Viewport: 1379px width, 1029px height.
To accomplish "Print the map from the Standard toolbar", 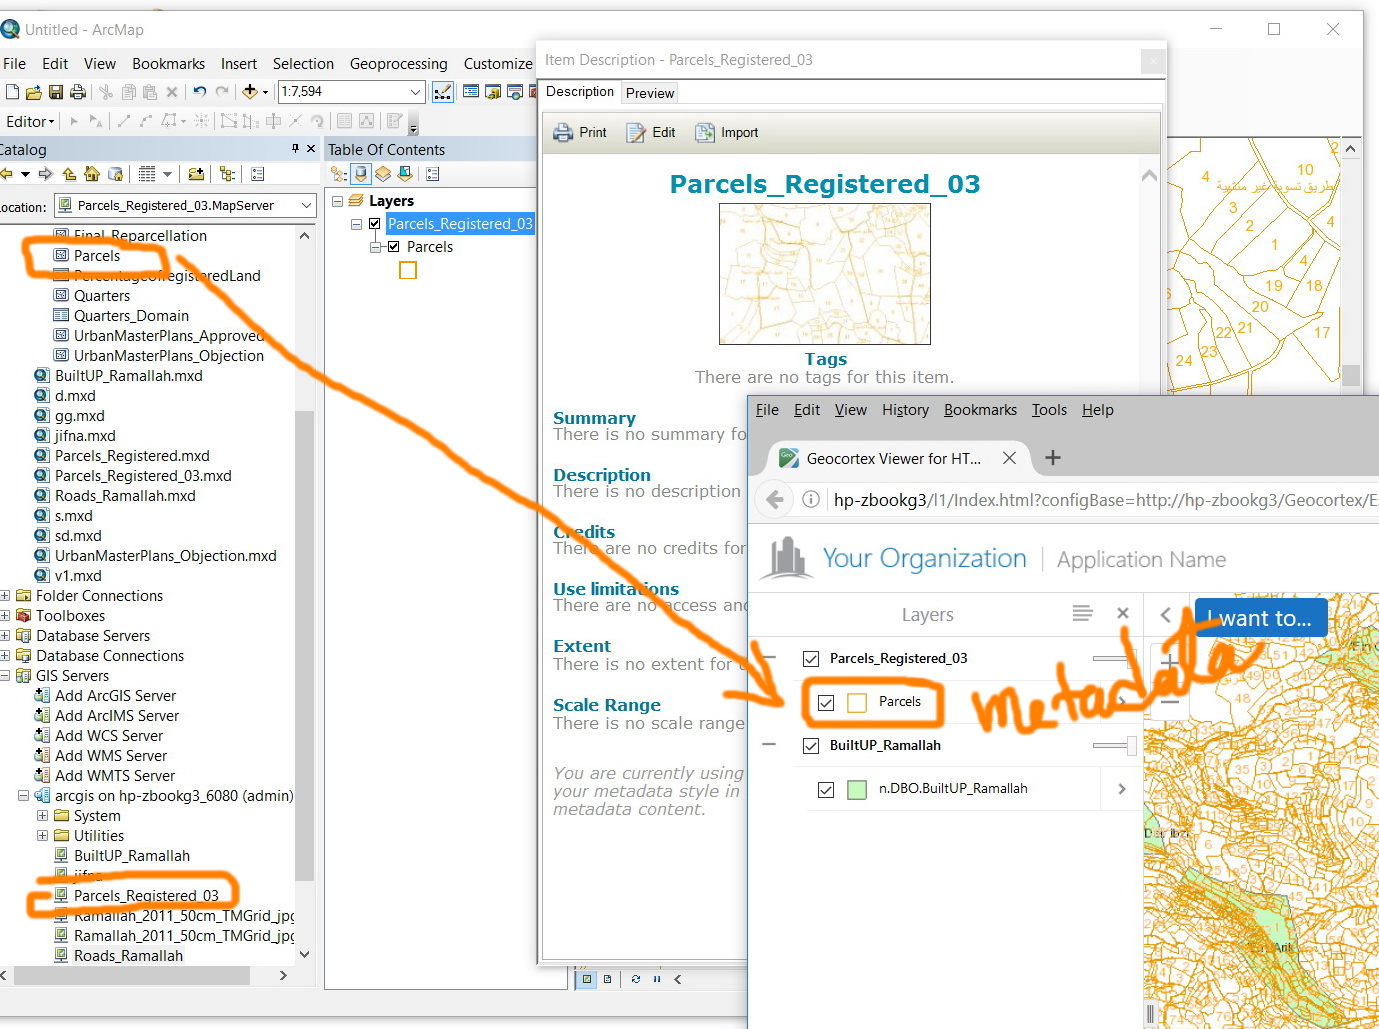I will [77, 92].
